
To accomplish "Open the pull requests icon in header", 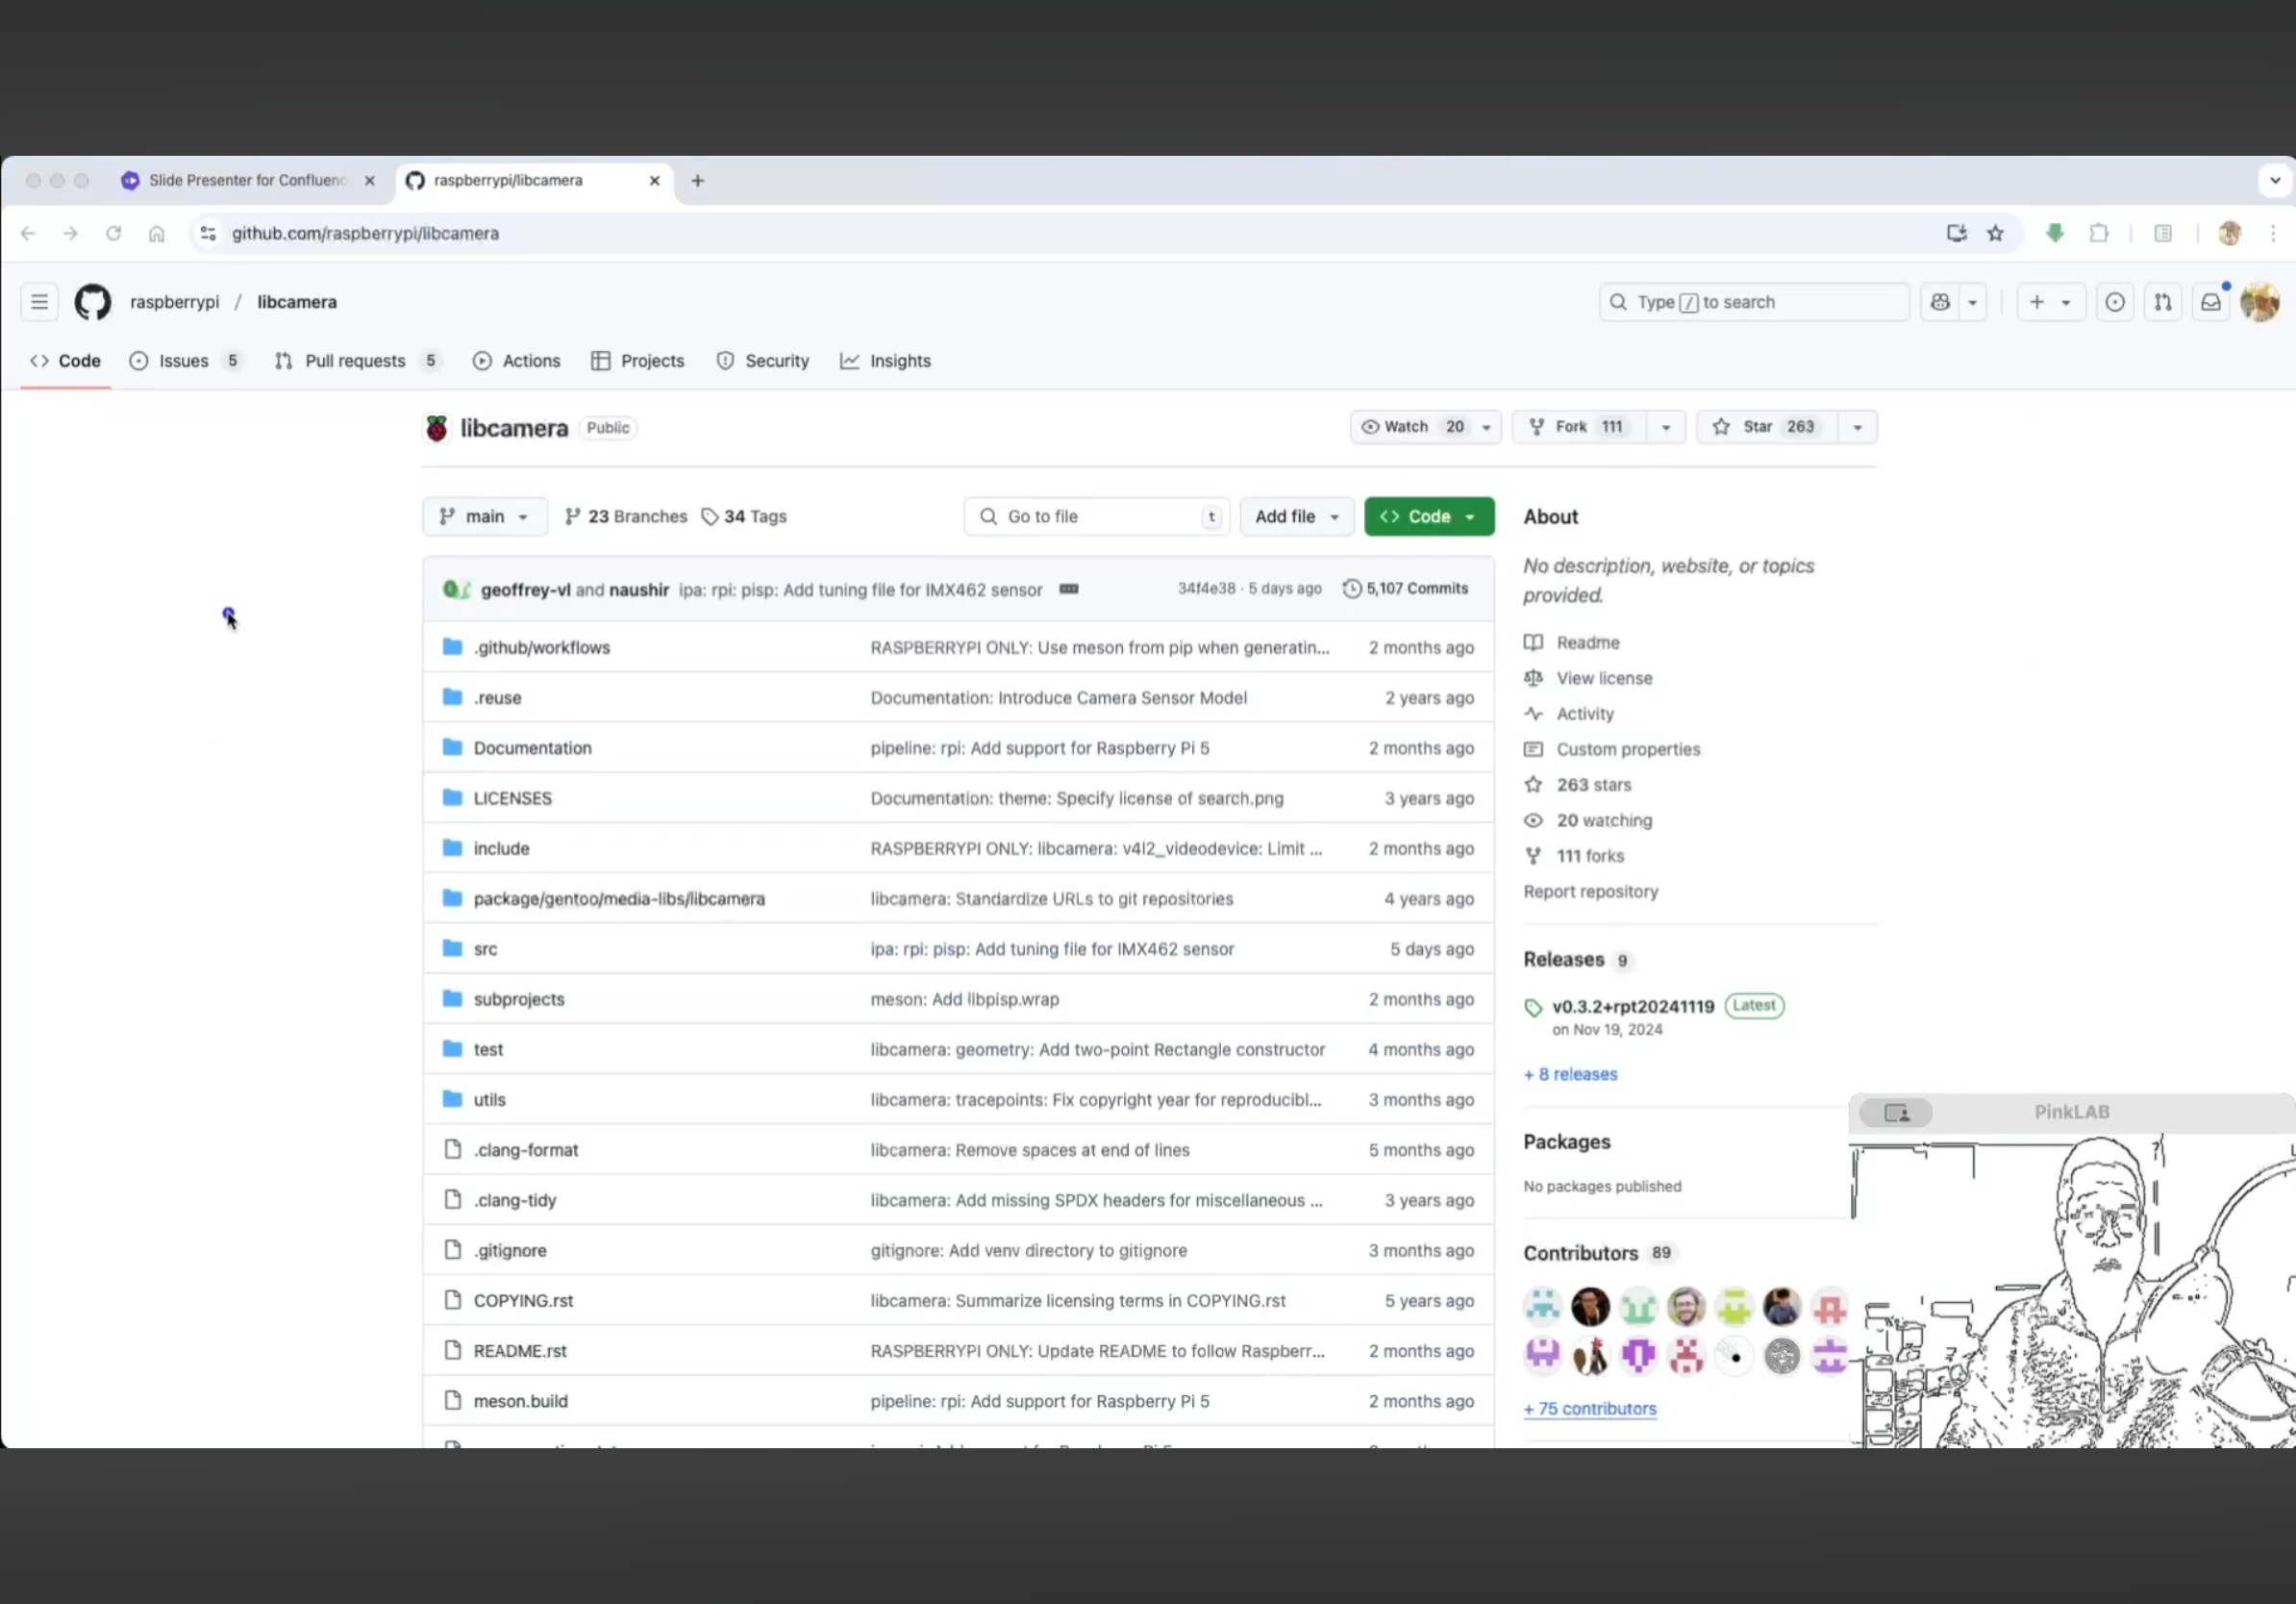I will coord(2162,302).
